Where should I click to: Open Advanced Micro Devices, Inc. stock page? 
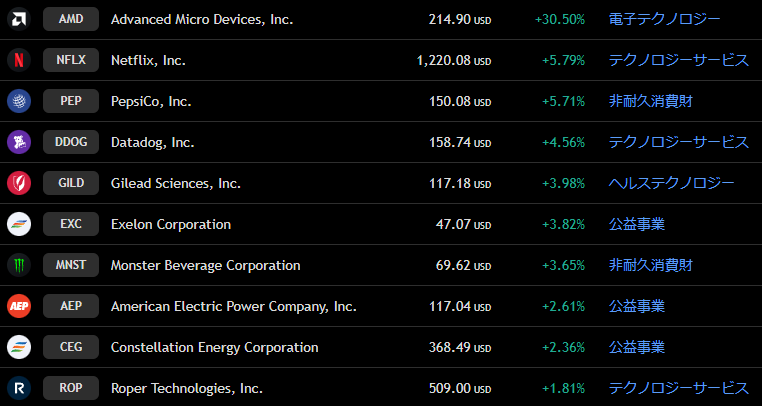click(x=202, y=19)
